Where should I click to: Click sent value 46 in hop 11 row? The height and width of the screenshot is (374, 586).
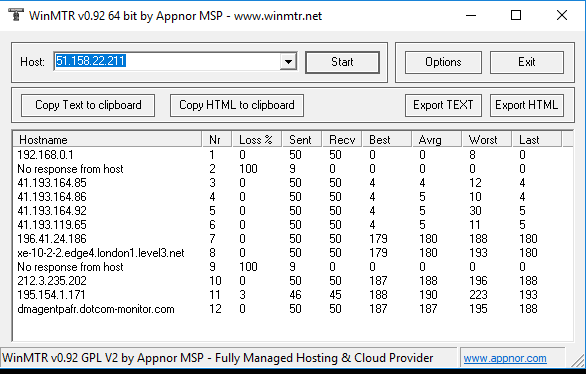(x=295, y=295)
